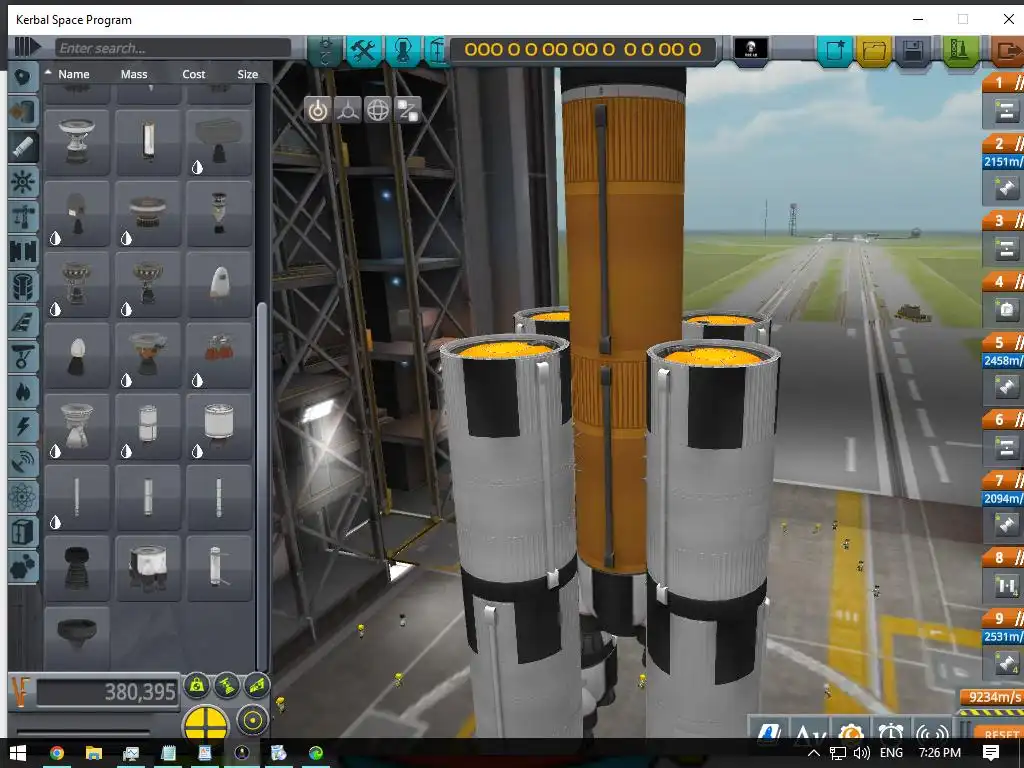Expand stage 1 header
Image resolution: width=1024 pixels, height=768 pixels.
(1004, 82)
